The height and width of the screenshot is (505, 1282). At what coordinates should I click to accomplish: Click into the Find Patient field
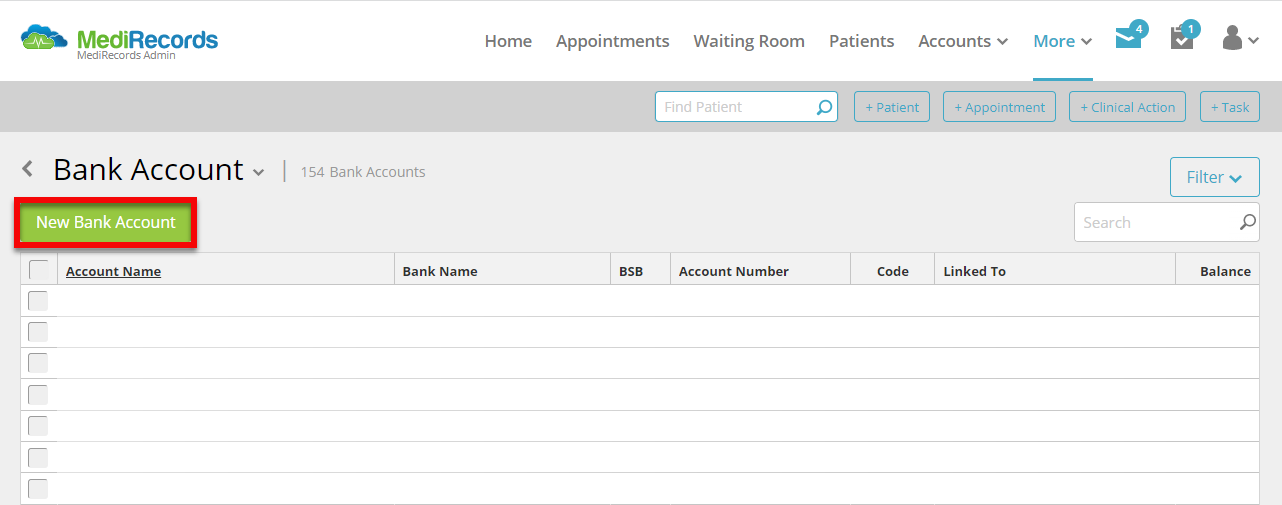[x=735, y=107]
